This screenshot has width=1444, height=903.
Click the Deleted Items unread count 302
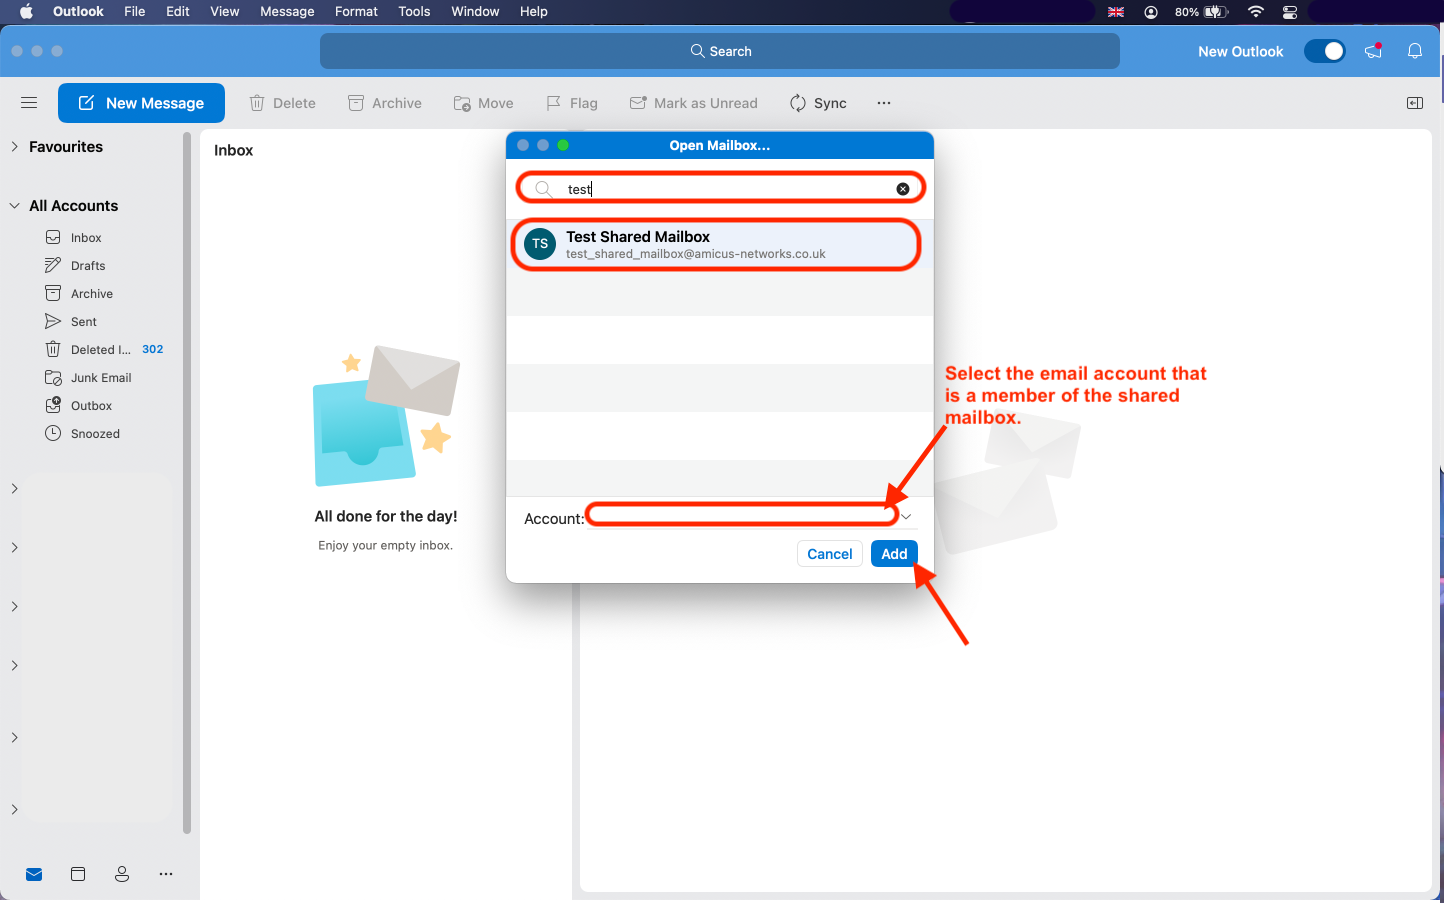click(153, 350)
